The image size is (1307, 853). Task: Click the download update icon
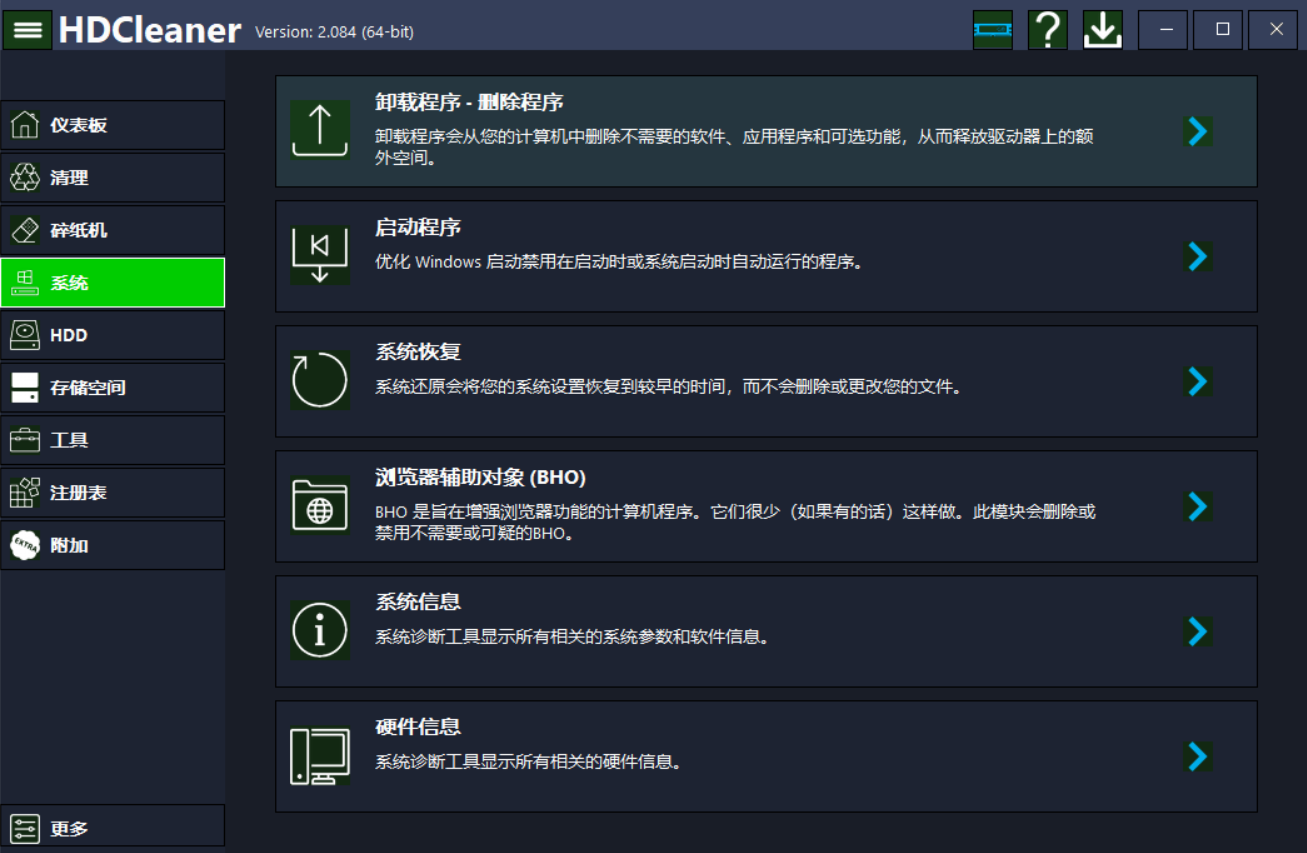click(x=1102, y=30)
